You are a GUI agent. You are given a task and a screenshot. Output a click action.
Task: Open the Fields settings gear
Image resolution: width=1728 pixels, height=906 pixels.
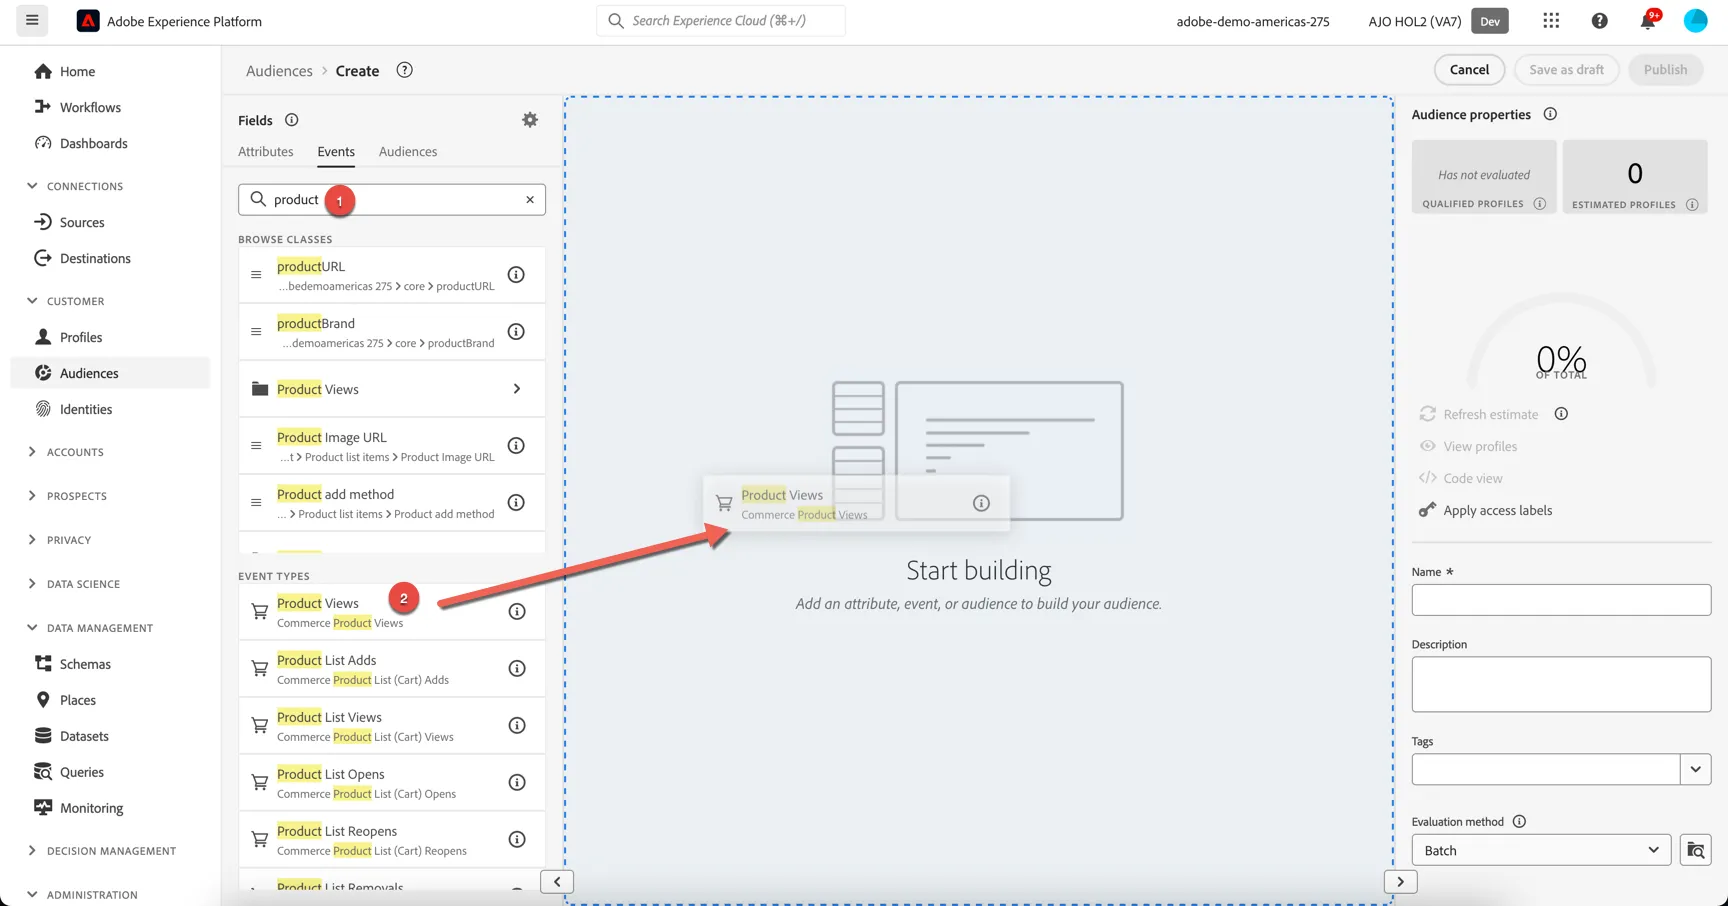(x=530, y=120)
